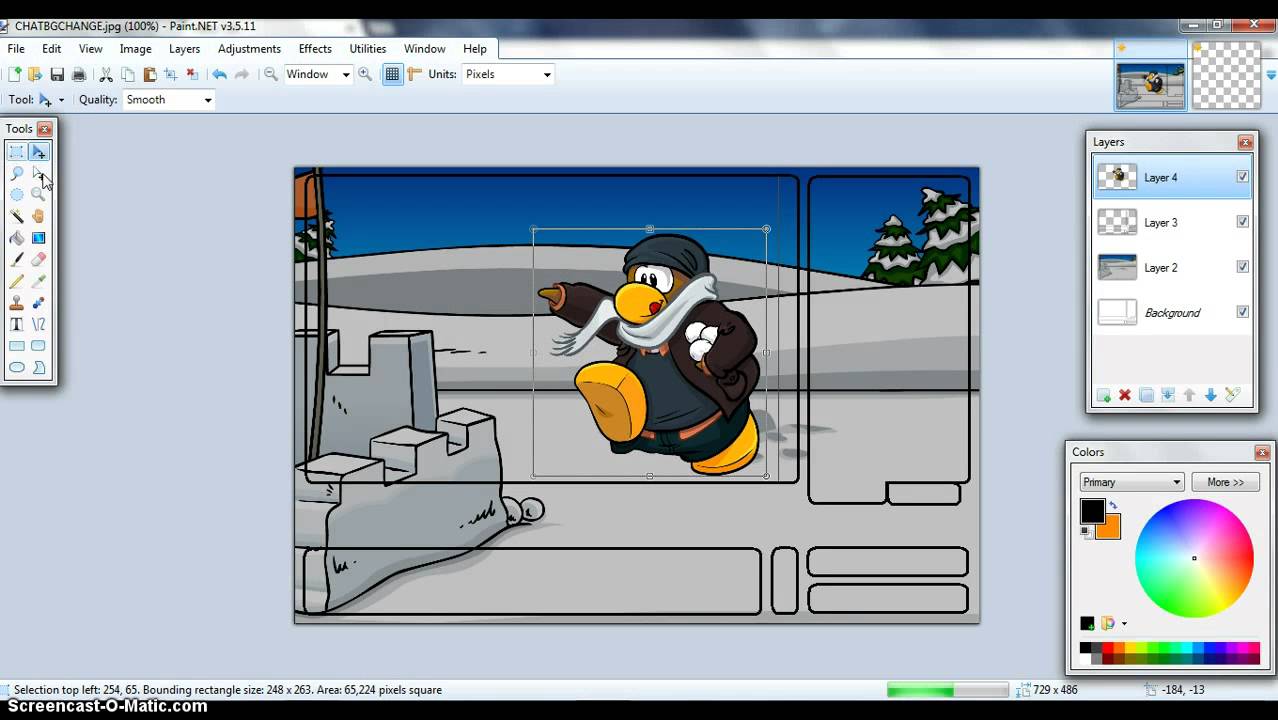Click the Crop to Selection icon
The width and height of the screenshot is (1278, 720).
(x=170, y=74)
